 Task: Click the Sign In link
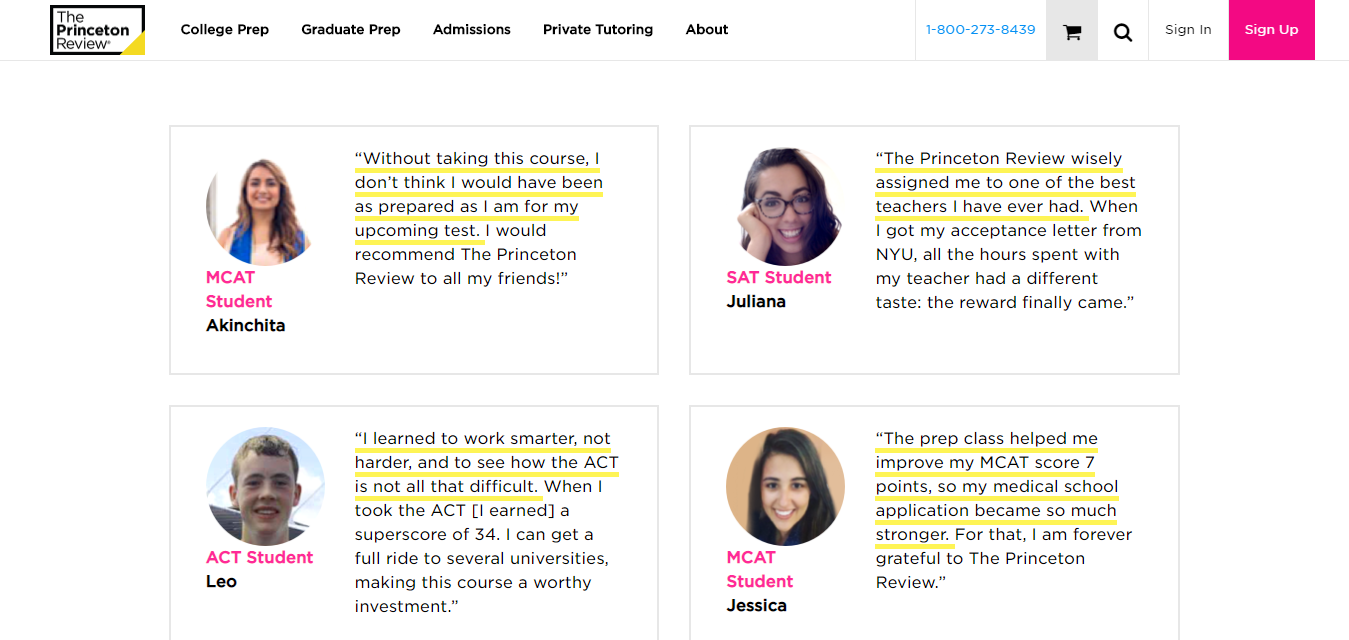tap(1188, 30)
